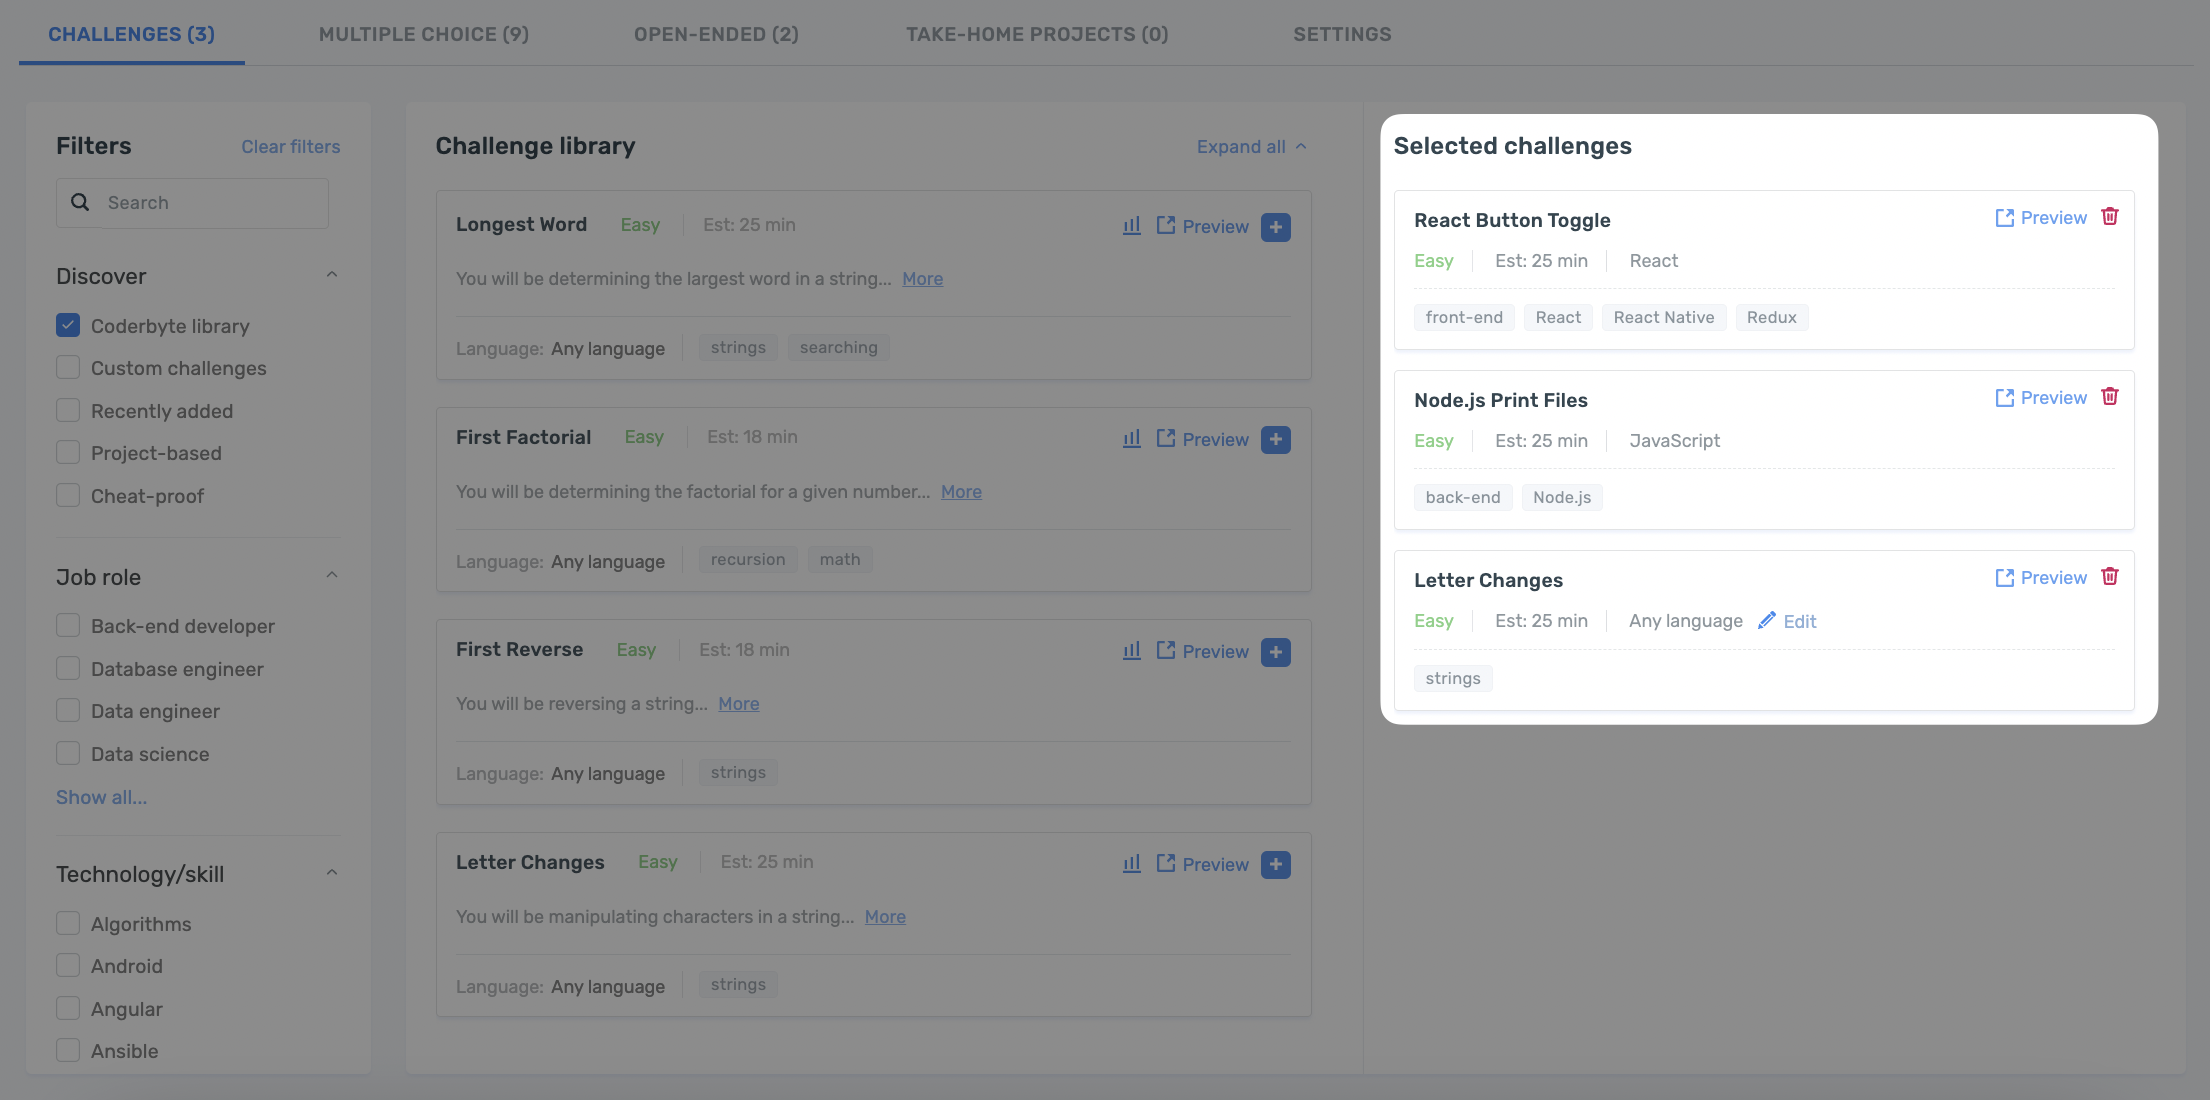Click the Redux tag

point(1771,318)
